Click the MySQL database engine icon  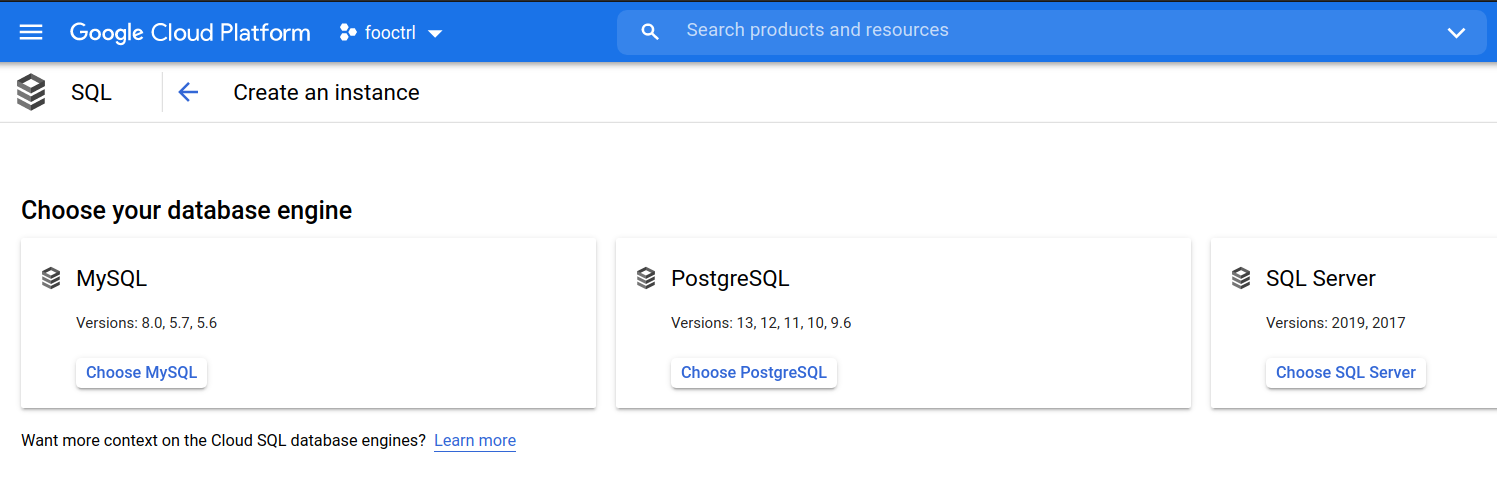[x=51, y=278]
